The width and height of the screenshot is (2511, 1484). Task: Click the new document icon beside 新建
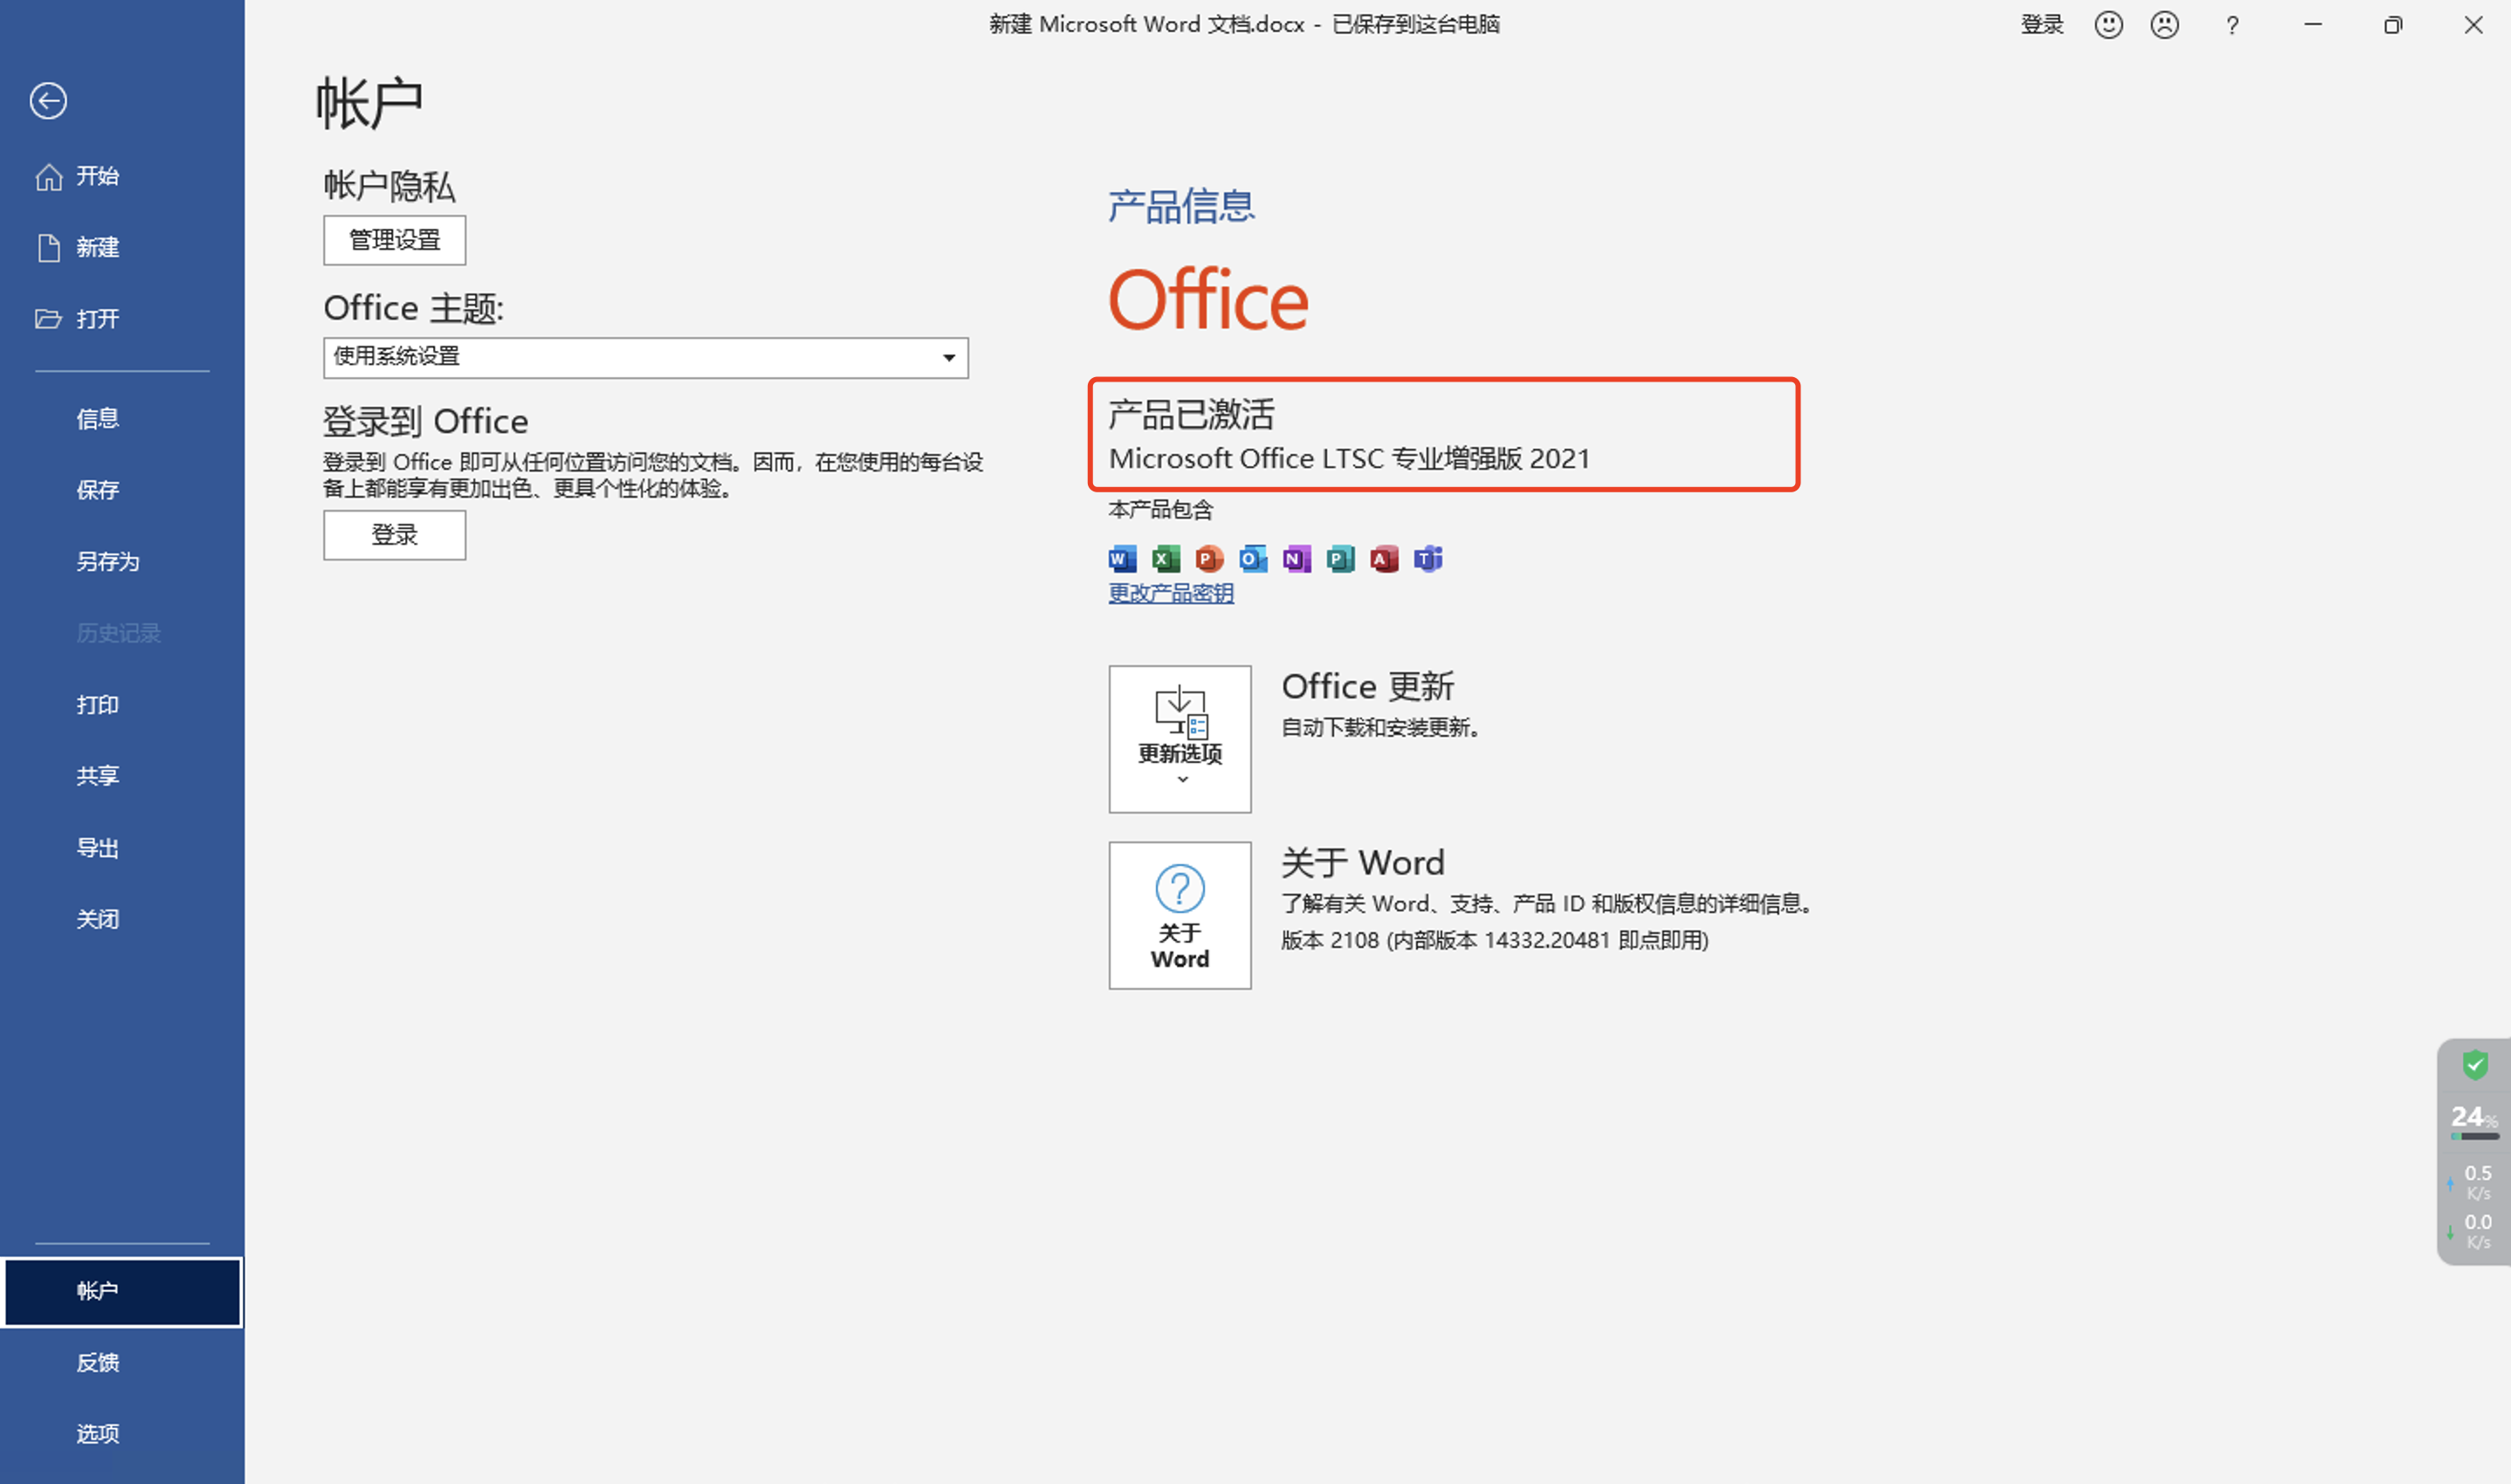click(x=49, y=248)
